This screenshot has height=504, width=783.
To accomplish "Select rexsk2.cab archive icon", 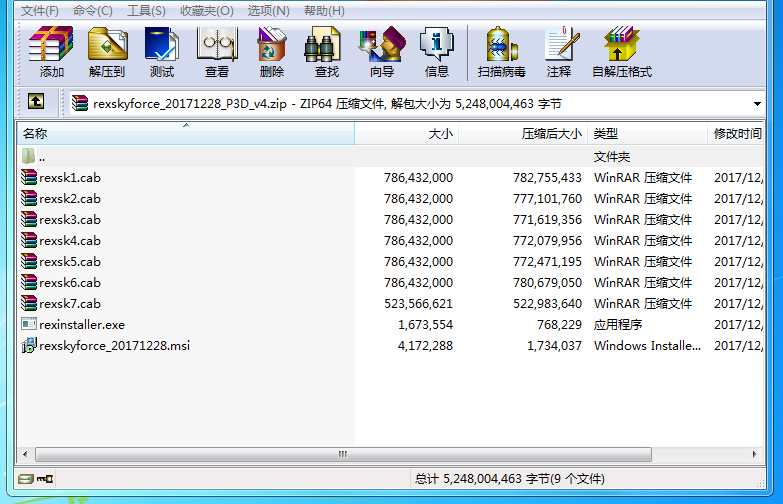I will (x=29, y=198).
